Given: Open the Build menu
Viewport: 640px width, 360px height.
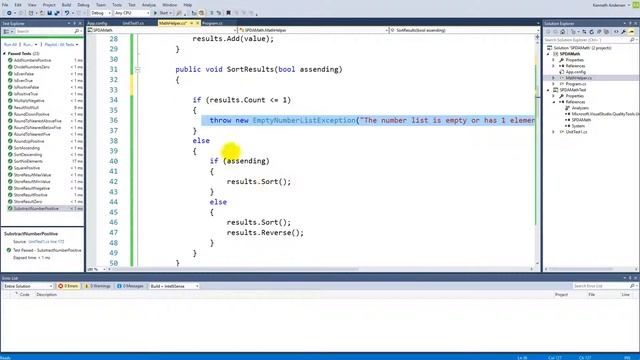Looking at the screenshot, I should pyautogui.click(x=67, y=5).
